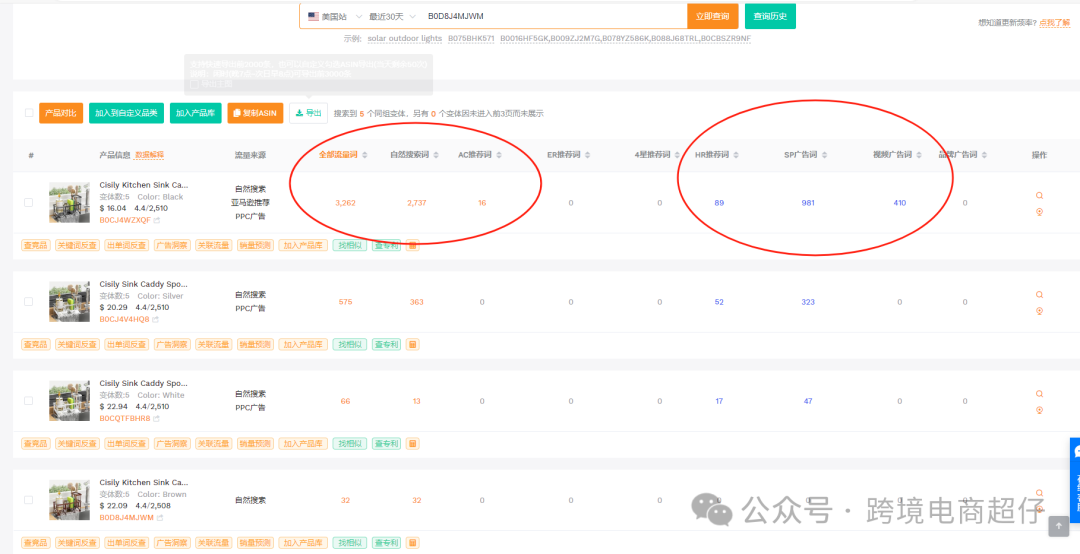The image size is (1080, 554).
Task: Click the 立即查询 search button
Action: point(713,16)
